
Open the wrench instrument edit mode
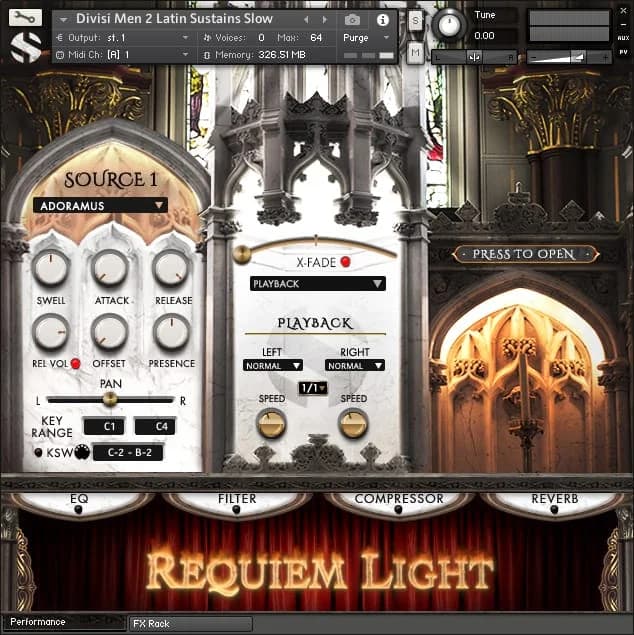click(25, 17)
